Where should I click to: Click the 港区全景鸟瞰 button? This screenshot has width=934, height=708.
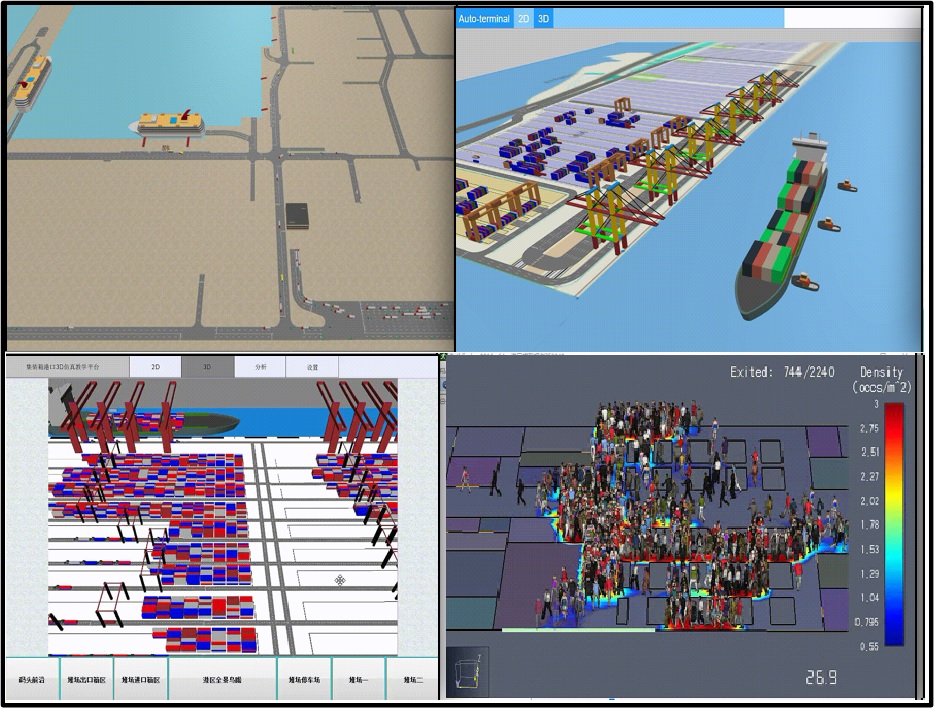tap(222, 680)
